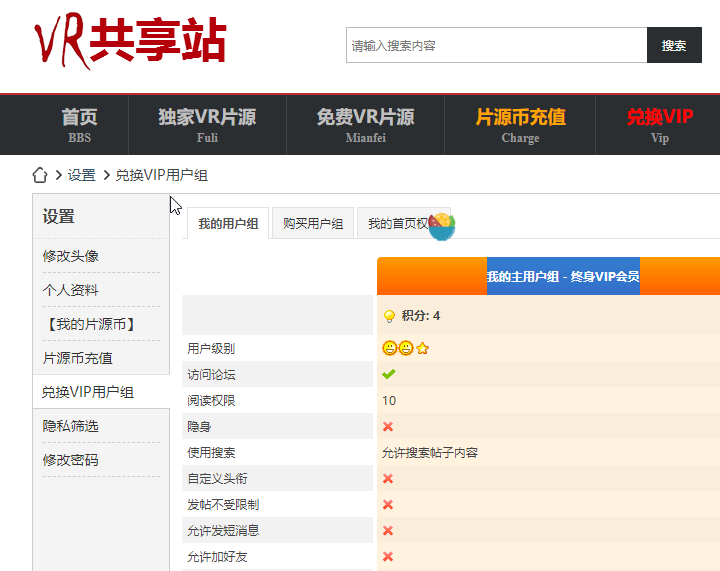Open 免费VR片源 Mianfei navigation item

366,125
